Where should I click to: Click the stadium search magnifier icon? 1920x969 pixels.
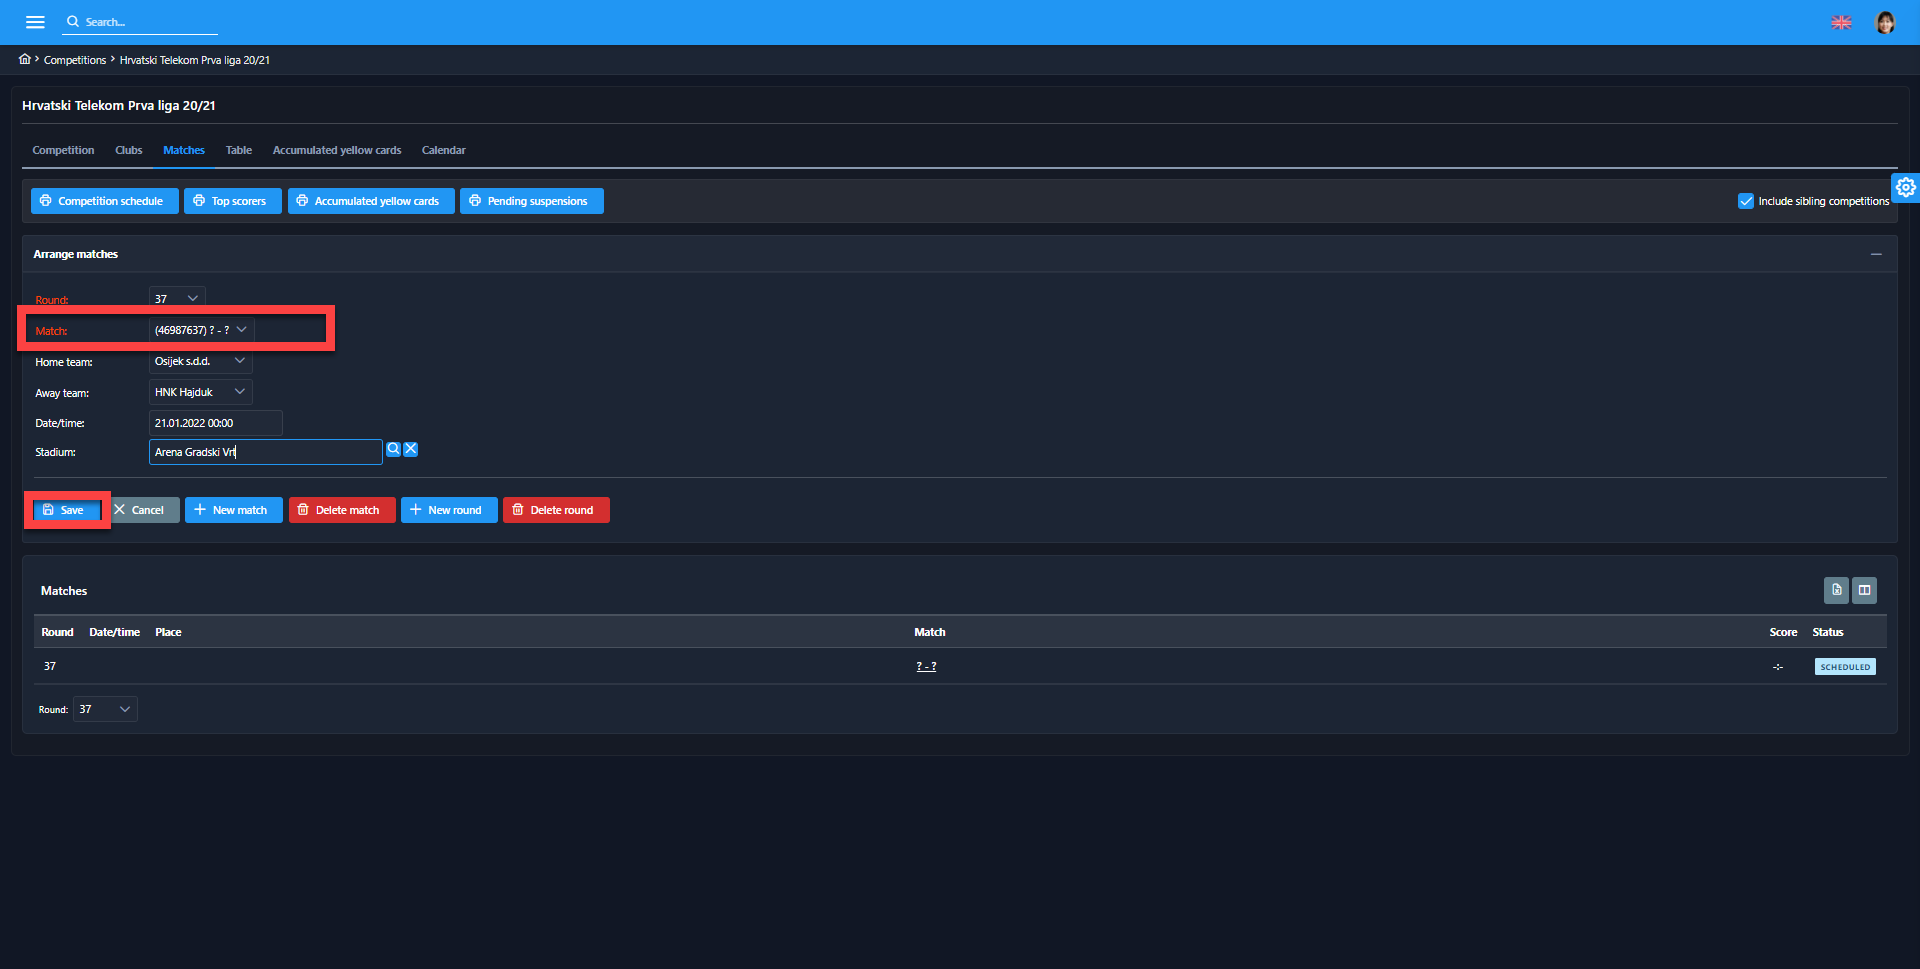pyautogui.click(x=394, y=450)
